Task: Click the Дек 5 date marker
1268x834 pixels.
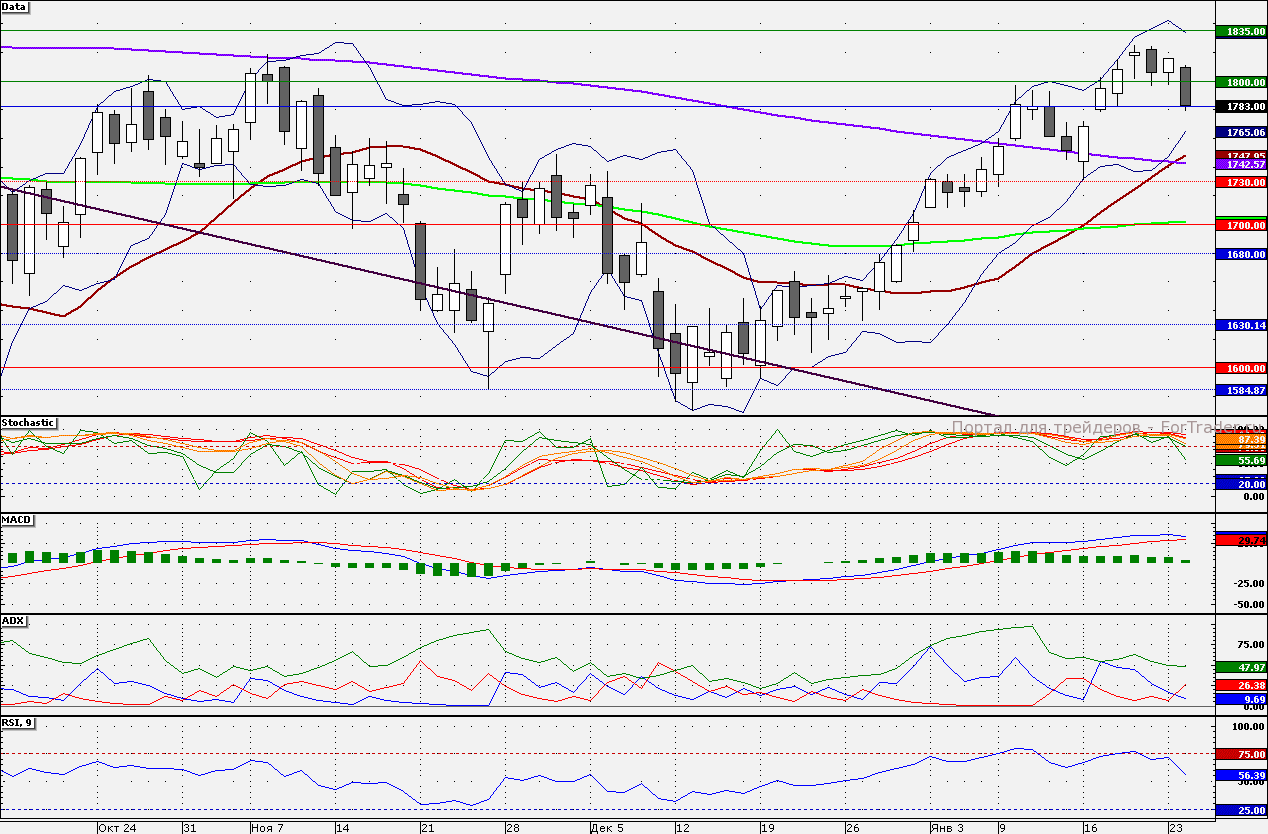Action: [607, 828]
